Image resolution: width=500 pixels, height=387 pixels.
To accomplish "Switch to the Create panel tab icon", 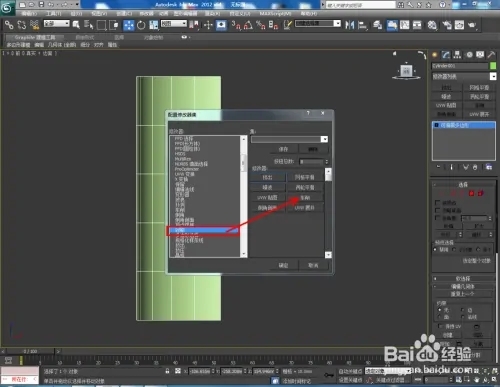I will click(435, 55).
